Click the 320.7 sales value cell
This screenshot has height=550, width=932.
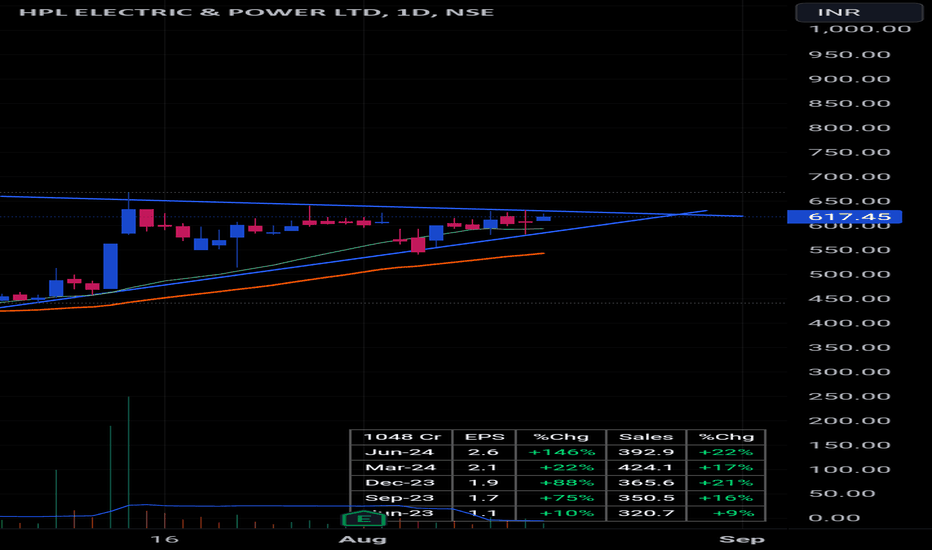tap(646, 513)
